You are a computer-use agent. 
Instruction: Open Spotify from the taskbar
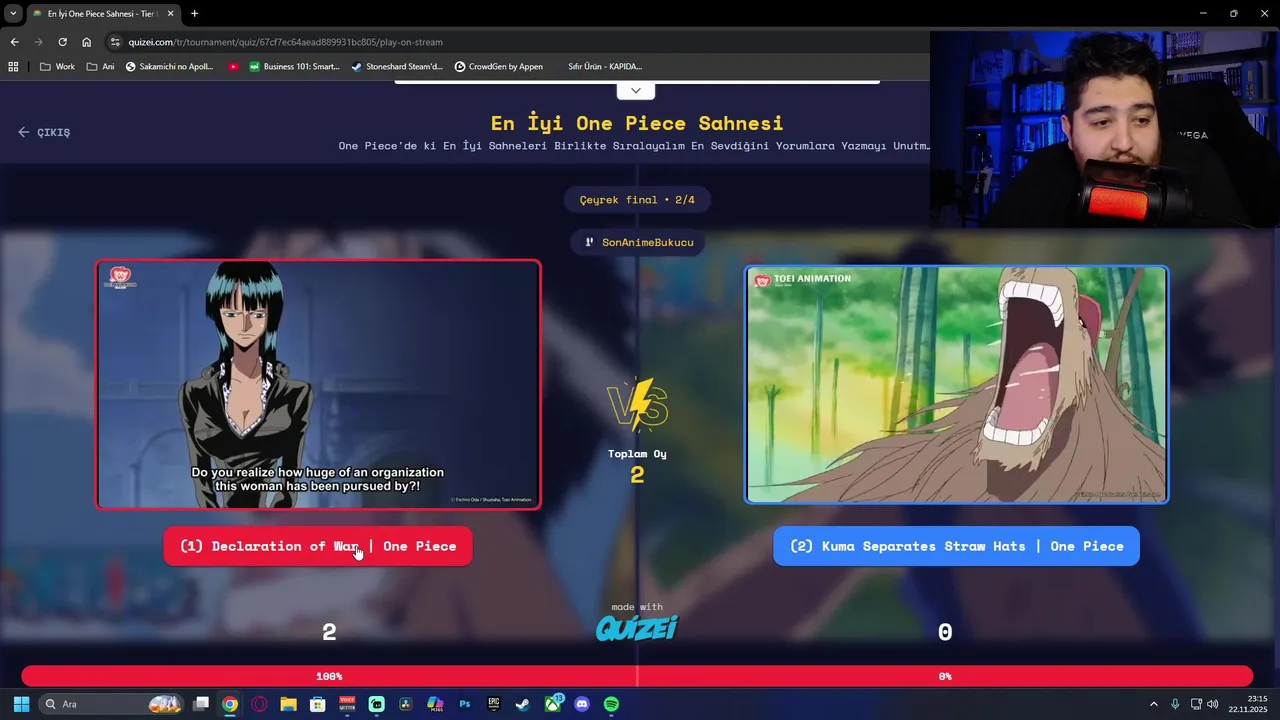(x=611, y=704)
